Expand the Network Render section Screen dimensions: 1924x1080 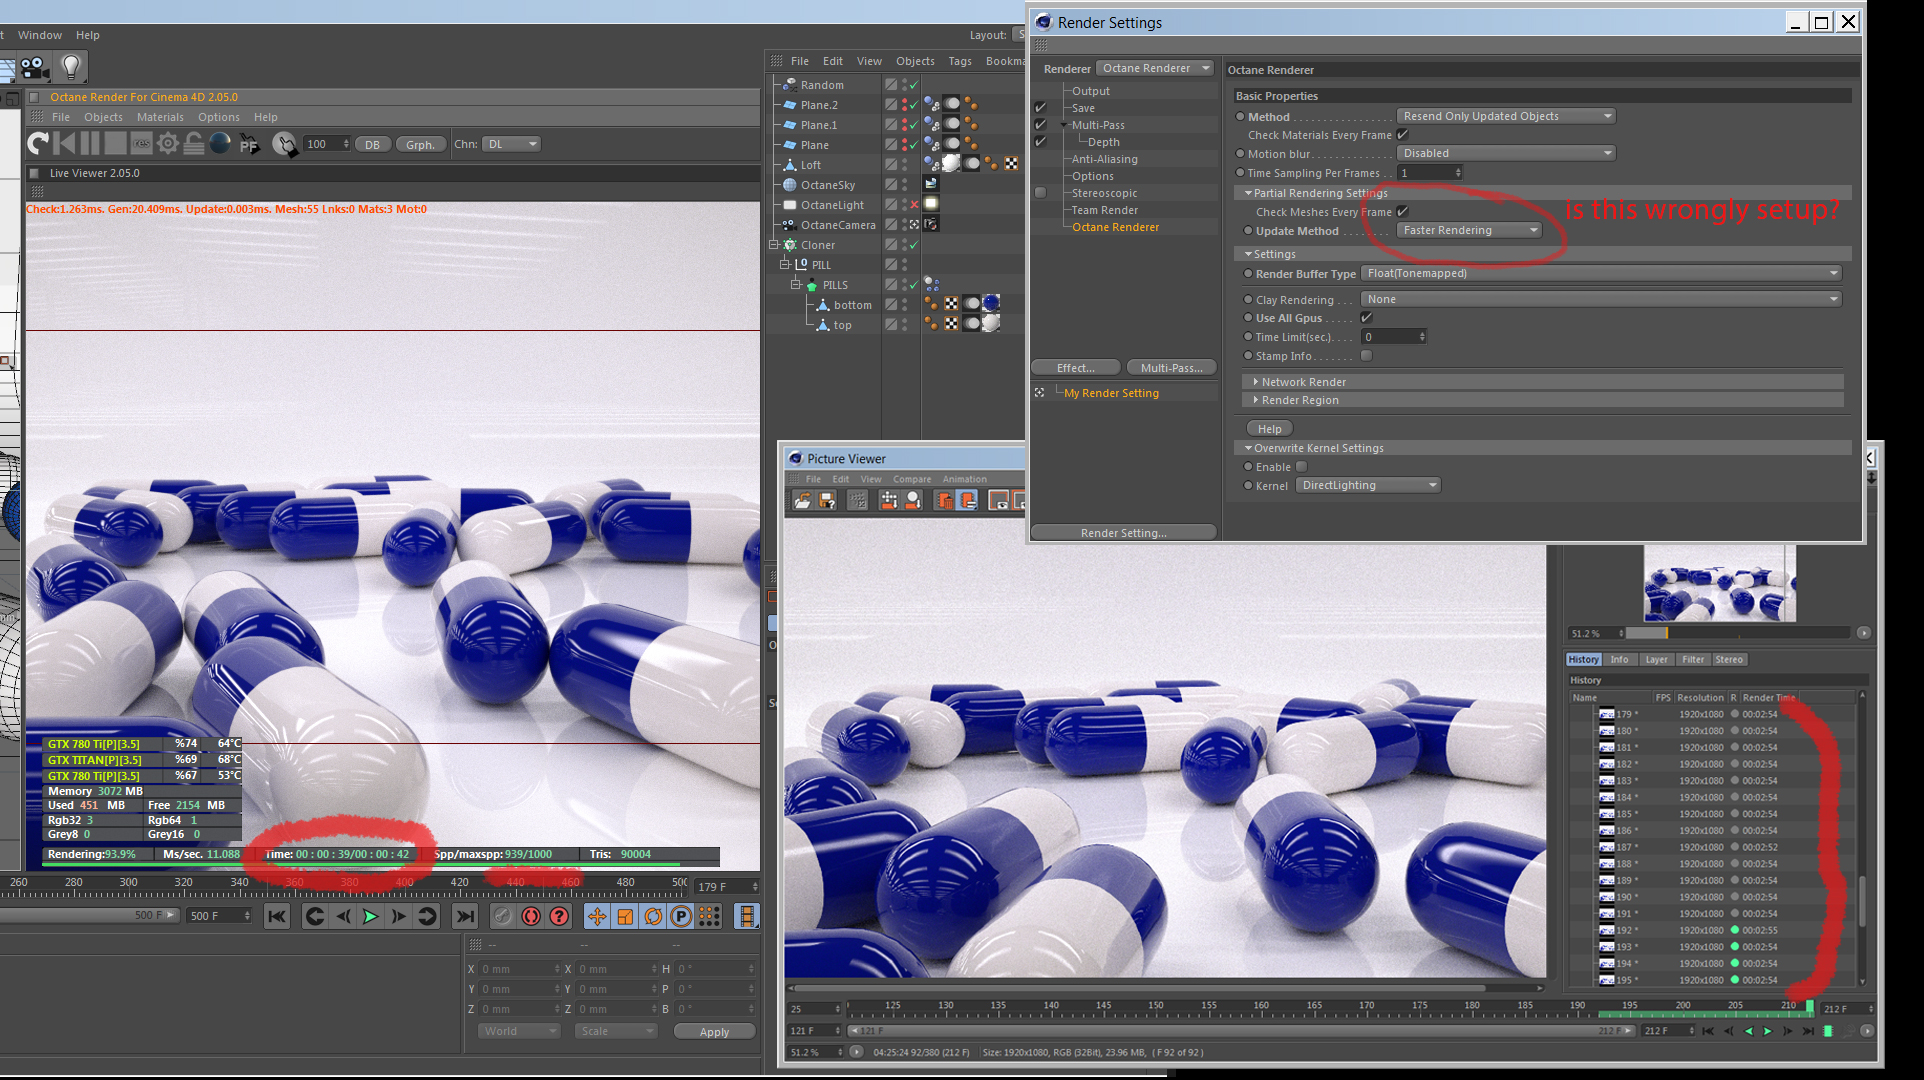[x=1303, y=382]
